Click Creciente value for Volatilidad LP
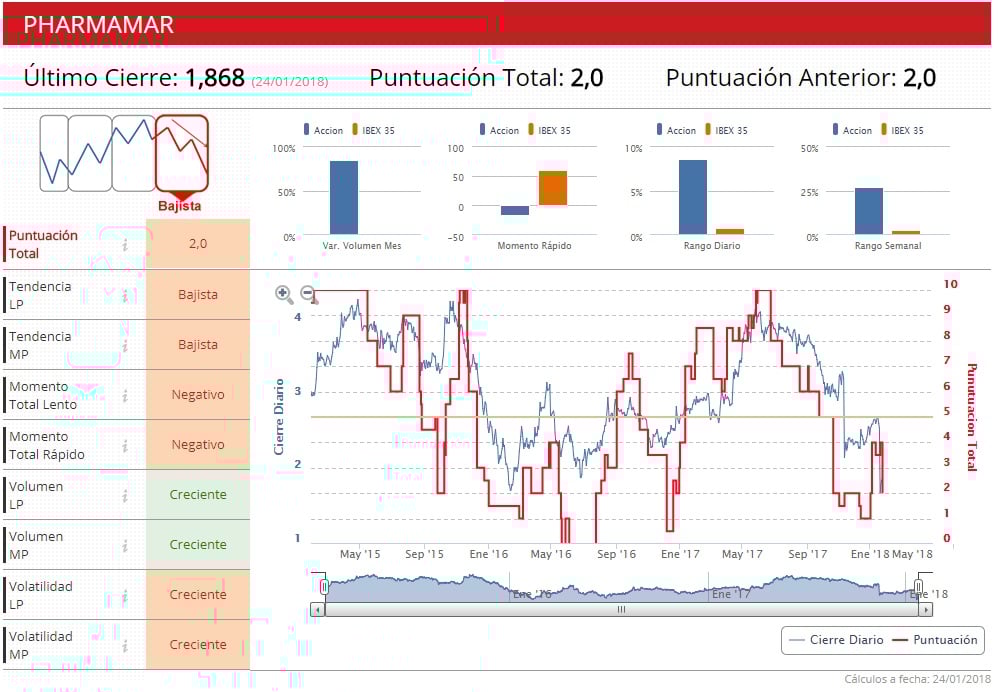998x692 pixels. 198,595
